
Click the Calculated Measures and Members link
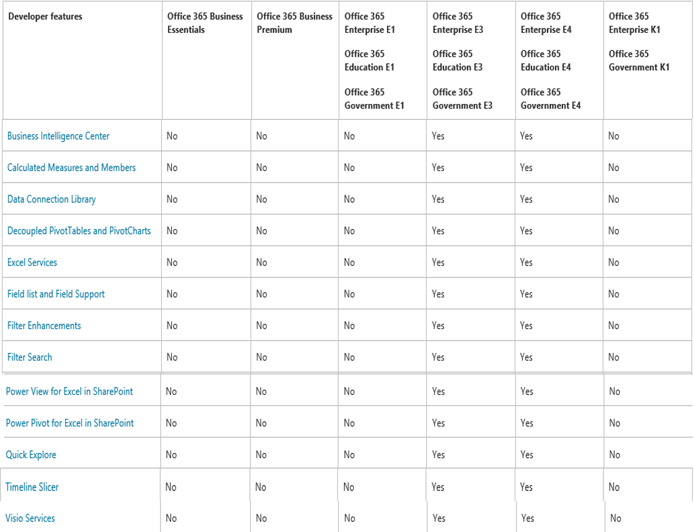click(x=71, y=168)
